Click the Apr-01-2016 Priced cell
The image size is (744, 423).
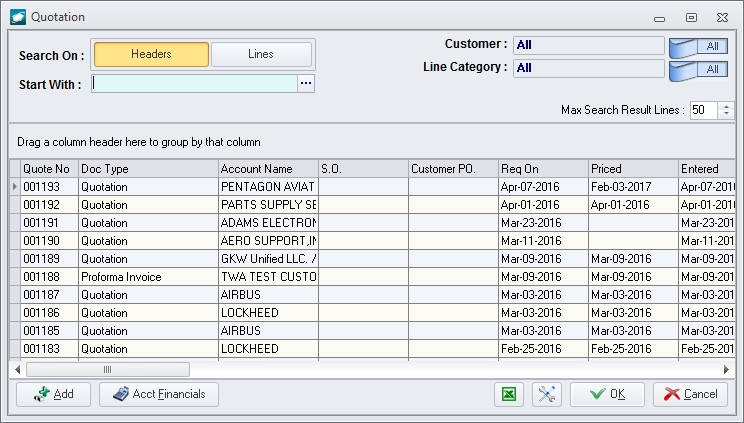click(x=633, y=205)
